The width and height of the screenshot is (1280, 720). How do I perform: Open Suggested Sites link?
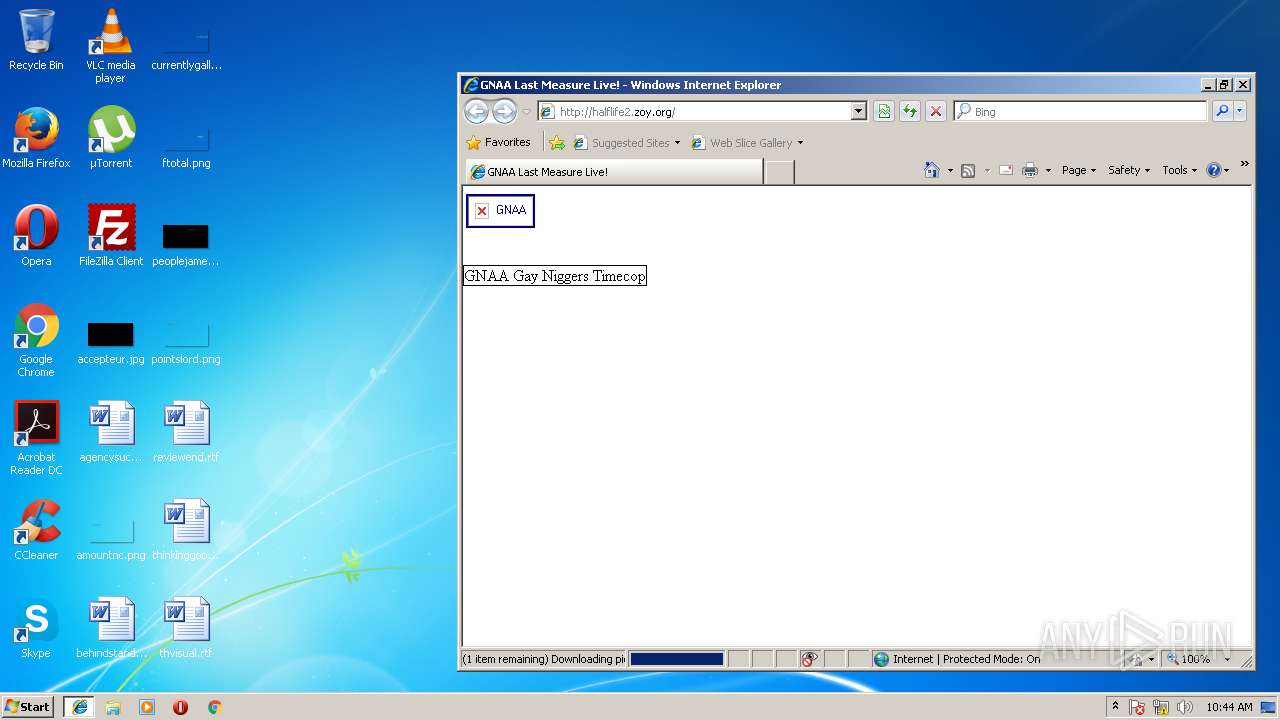(622, 143)
